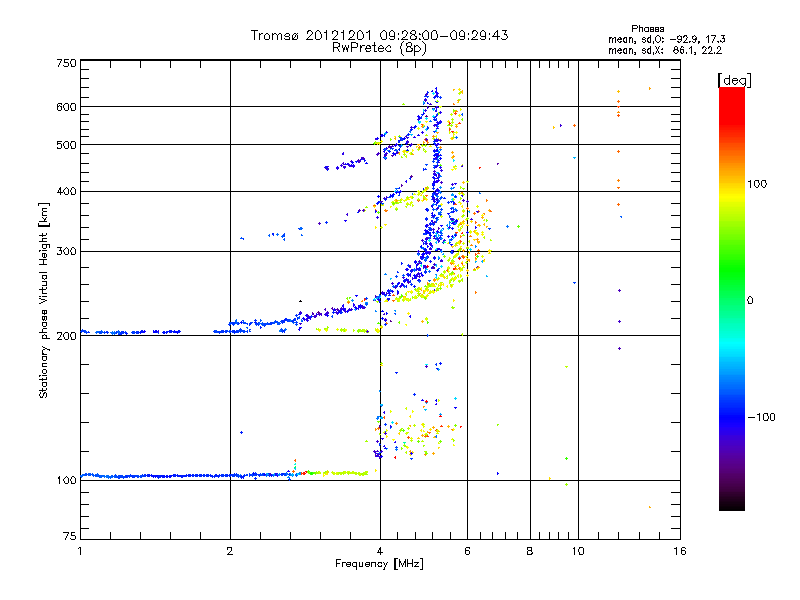Click the colorbar tick label '0'
This screenshot has width=800, height=600.
click(750, 301)
